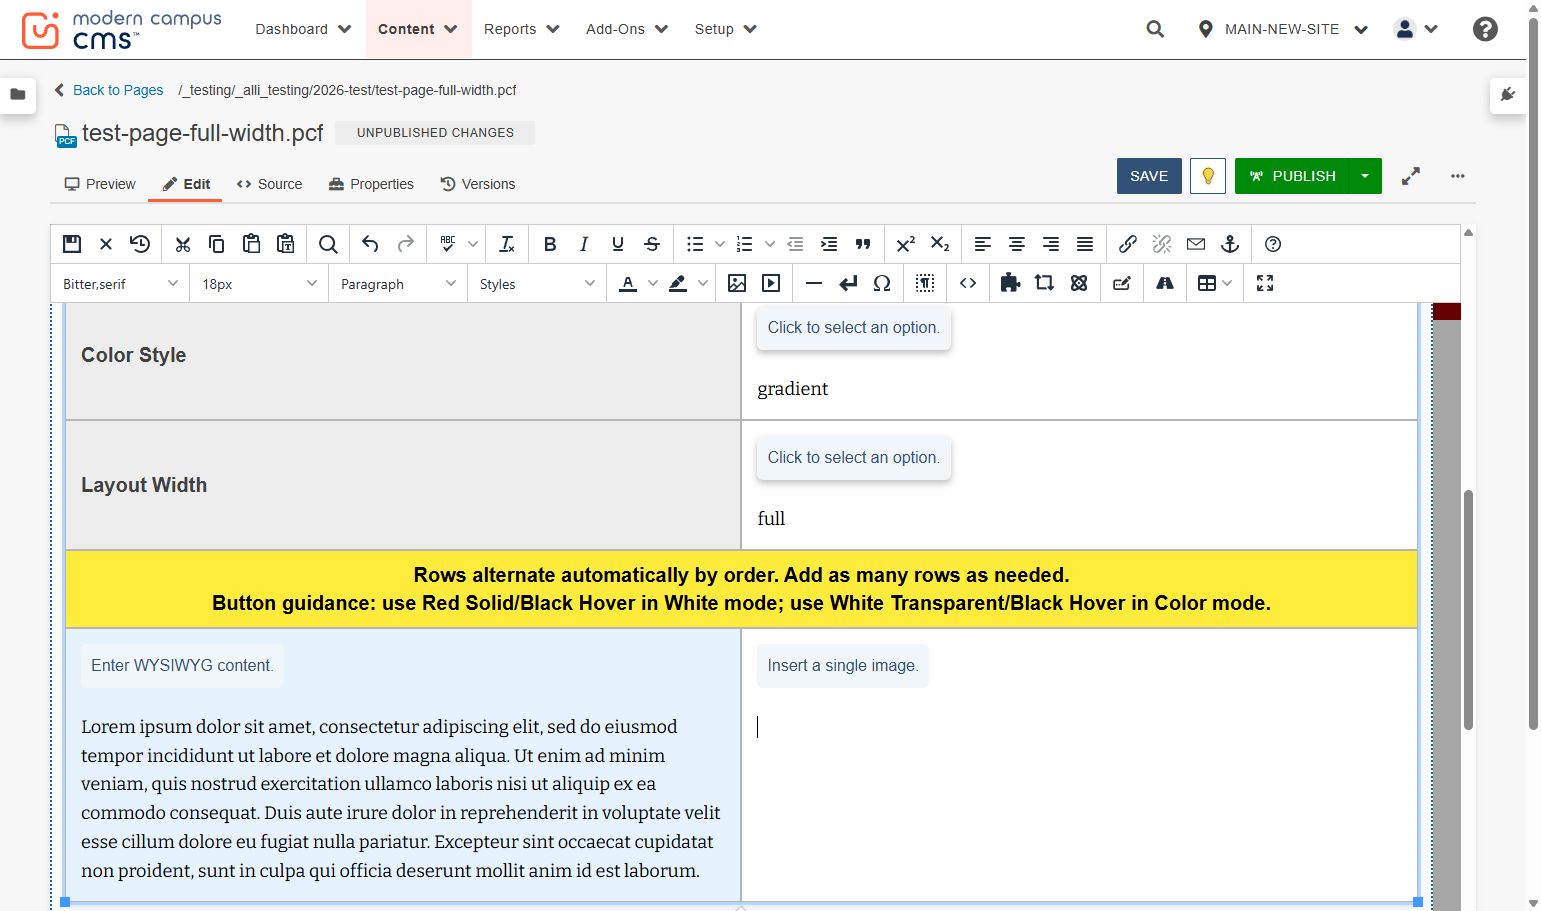Viewport: 1541px width, 911px height.
Task: Click the Undo arrow icon
Action: pos(370,244)
